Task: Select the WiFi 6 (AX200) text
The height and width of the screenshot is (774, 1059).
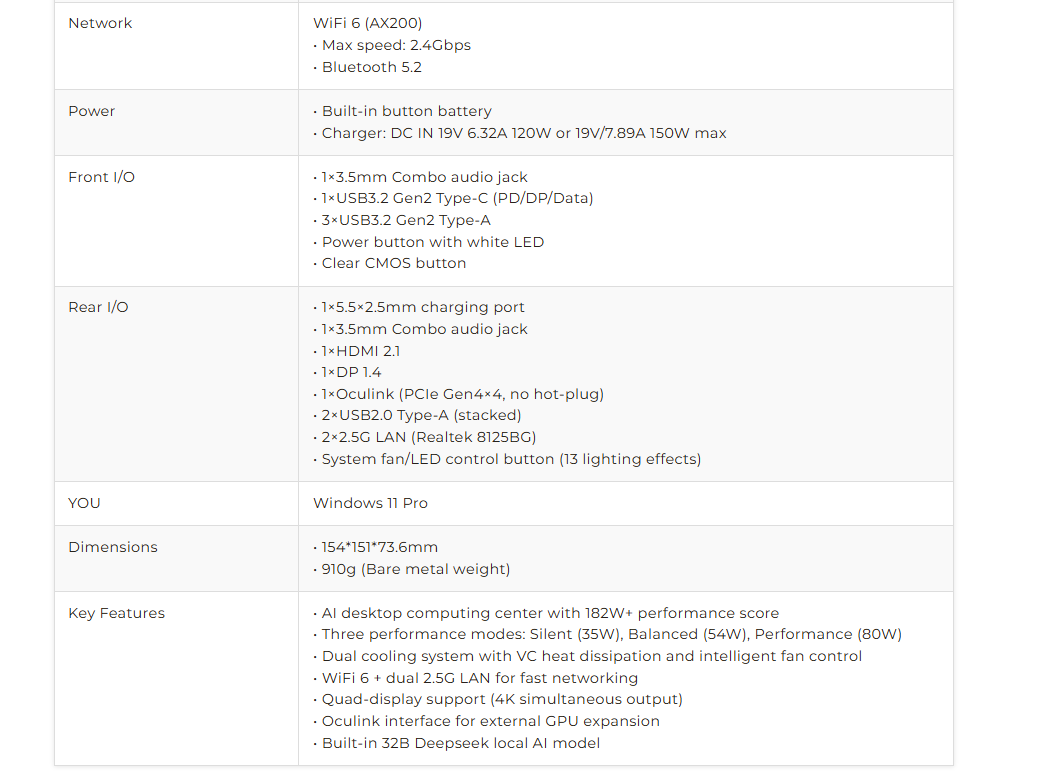Action: pos(367,23)
